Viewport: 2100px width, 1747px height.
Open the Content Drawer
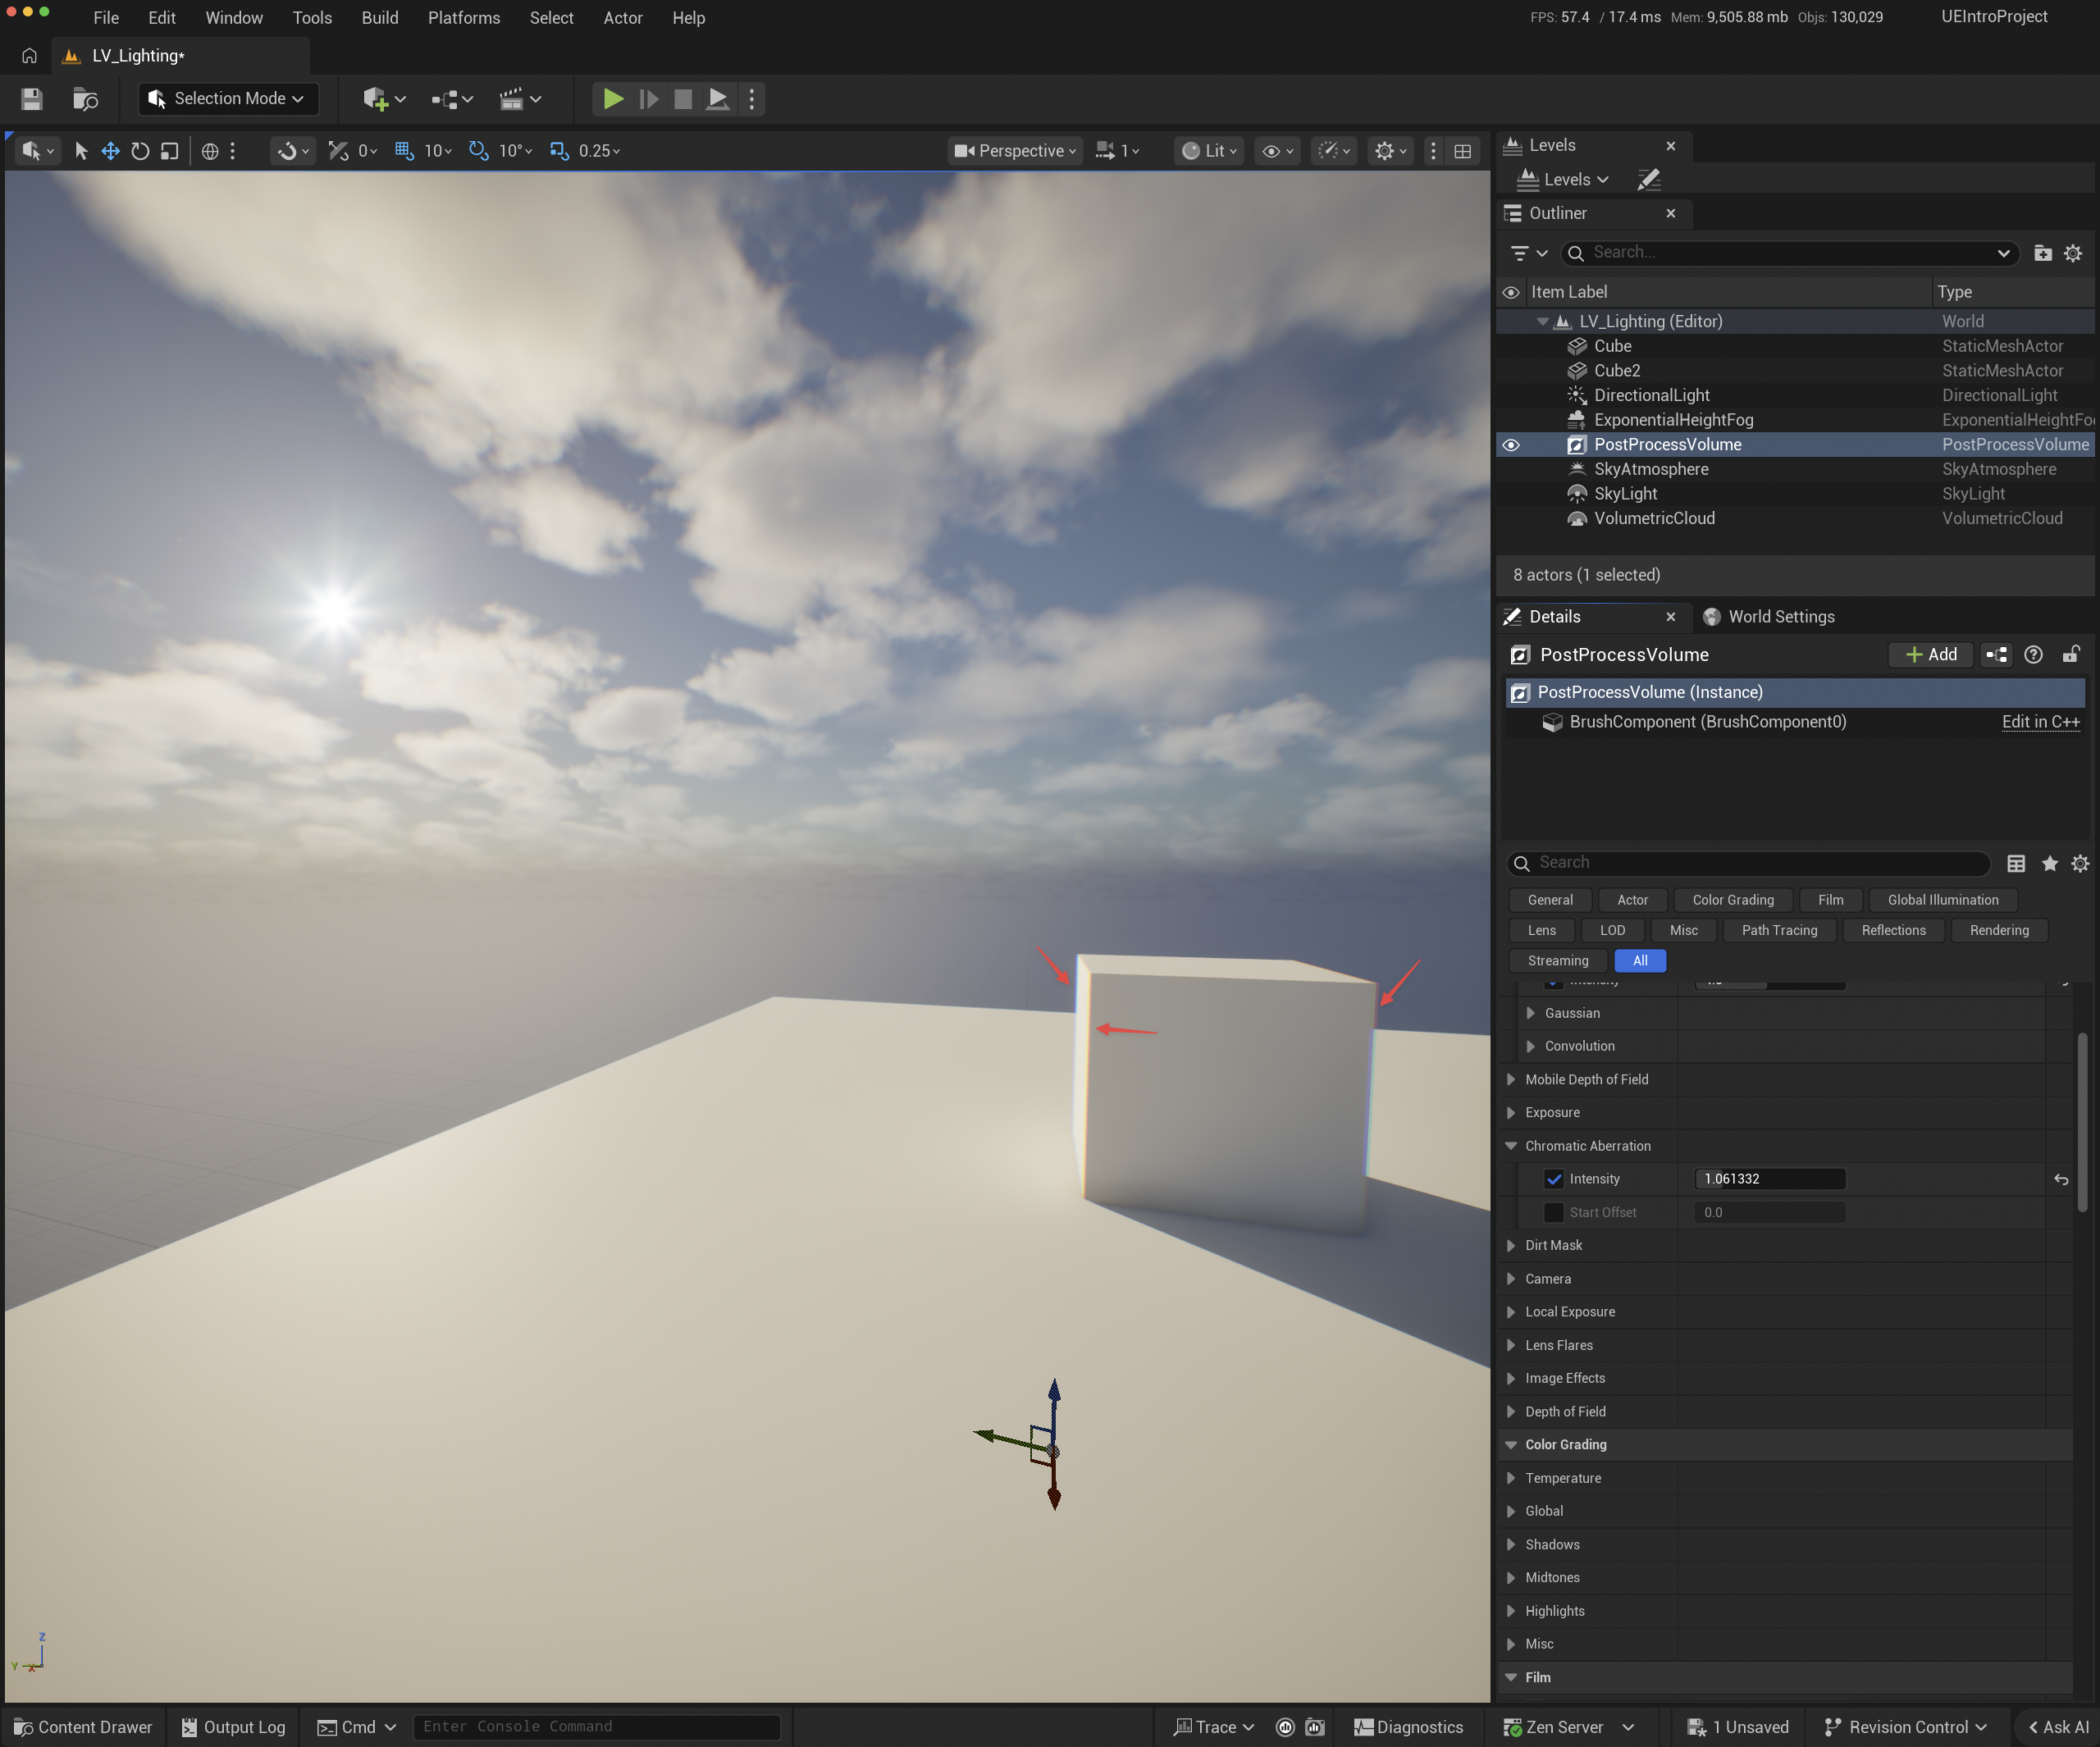coord(83,1727)
